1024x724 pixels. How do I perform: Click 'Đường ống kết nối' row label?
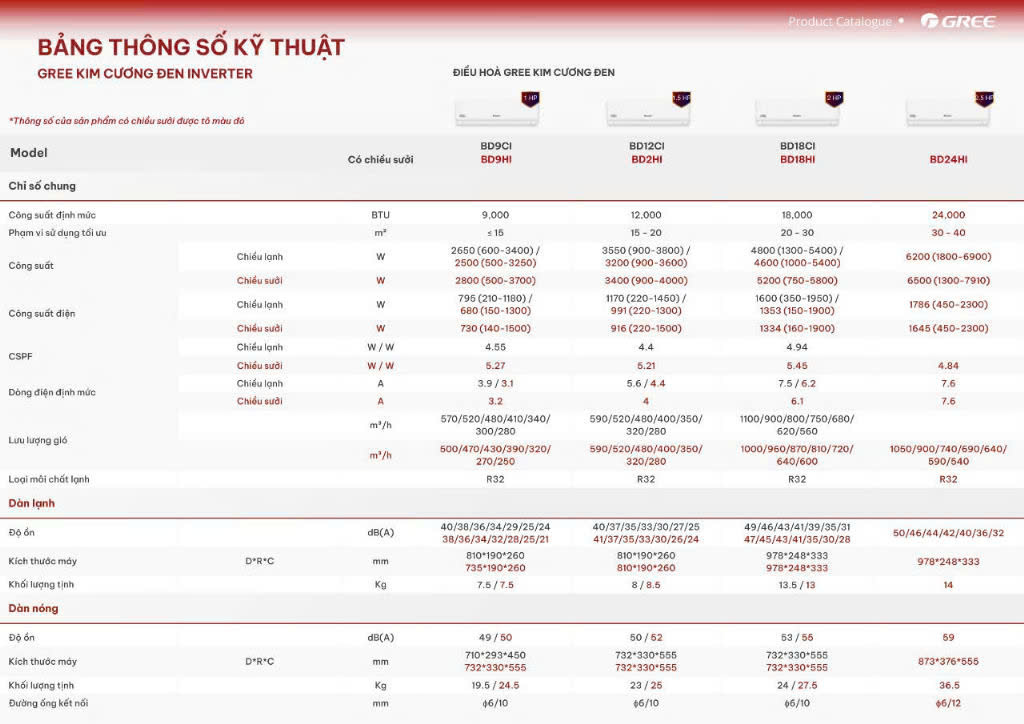48,703
